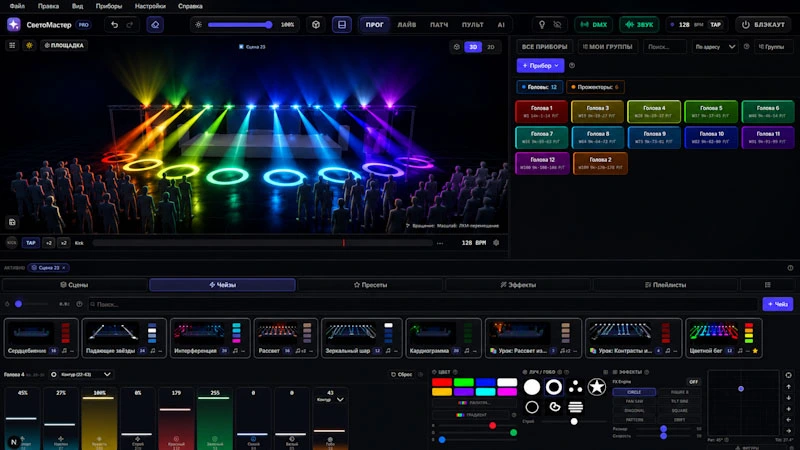800x450 pixels.
Task: Open the + Прибор dropdown
Action: pos(540,65)
